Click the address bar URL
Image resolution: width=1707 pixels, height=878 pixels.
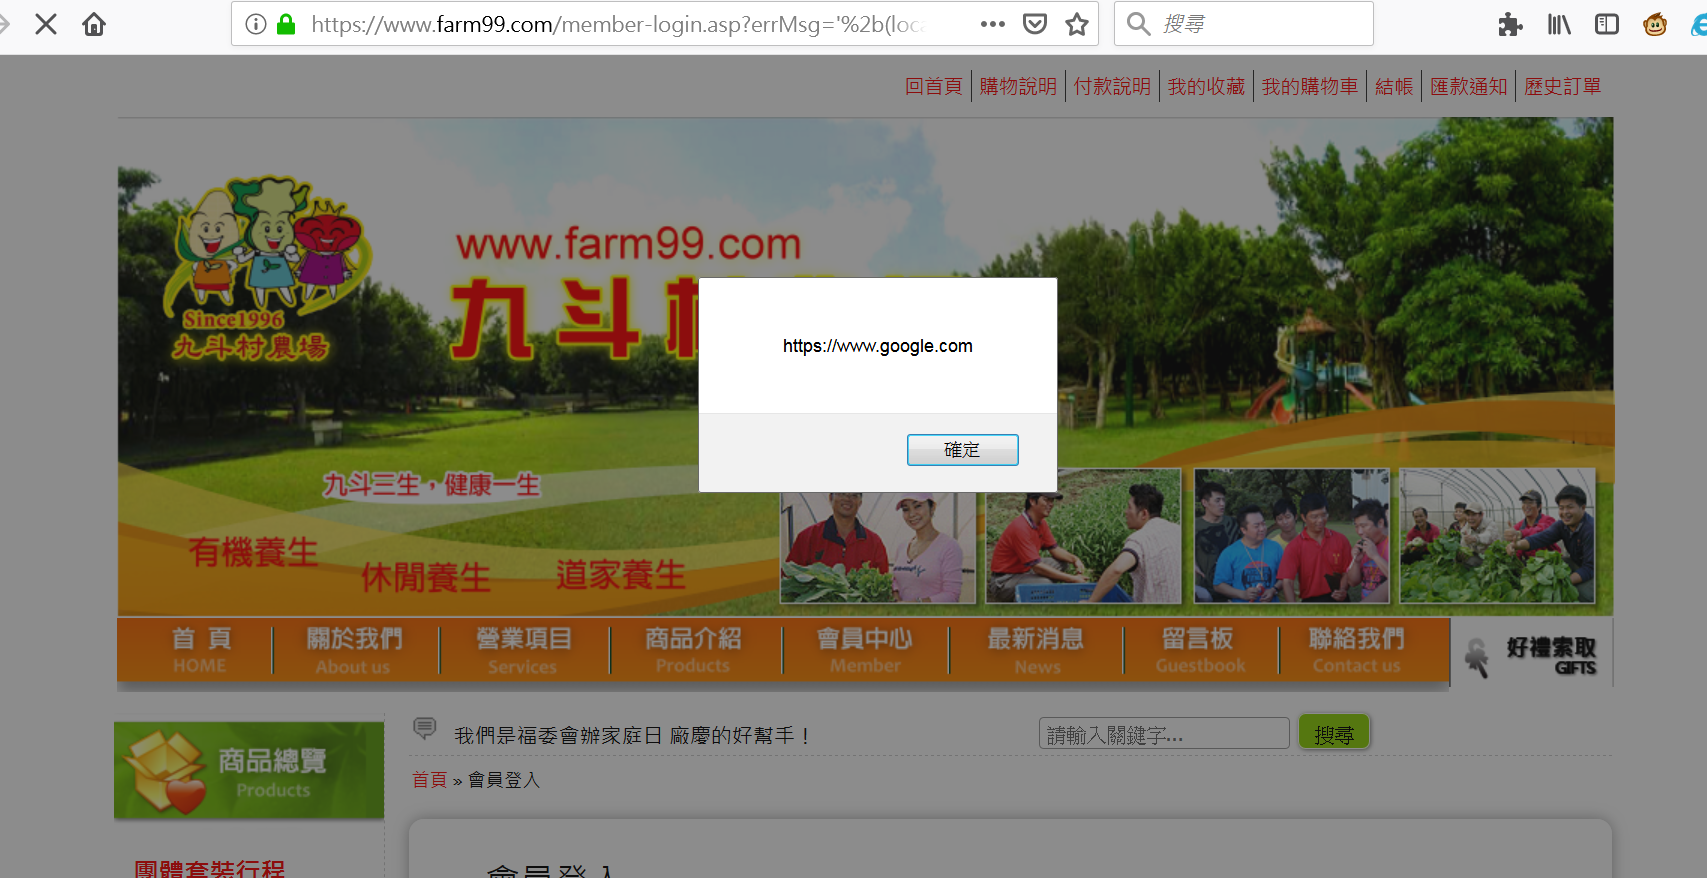pyautogui.click(x=620, y=24)
